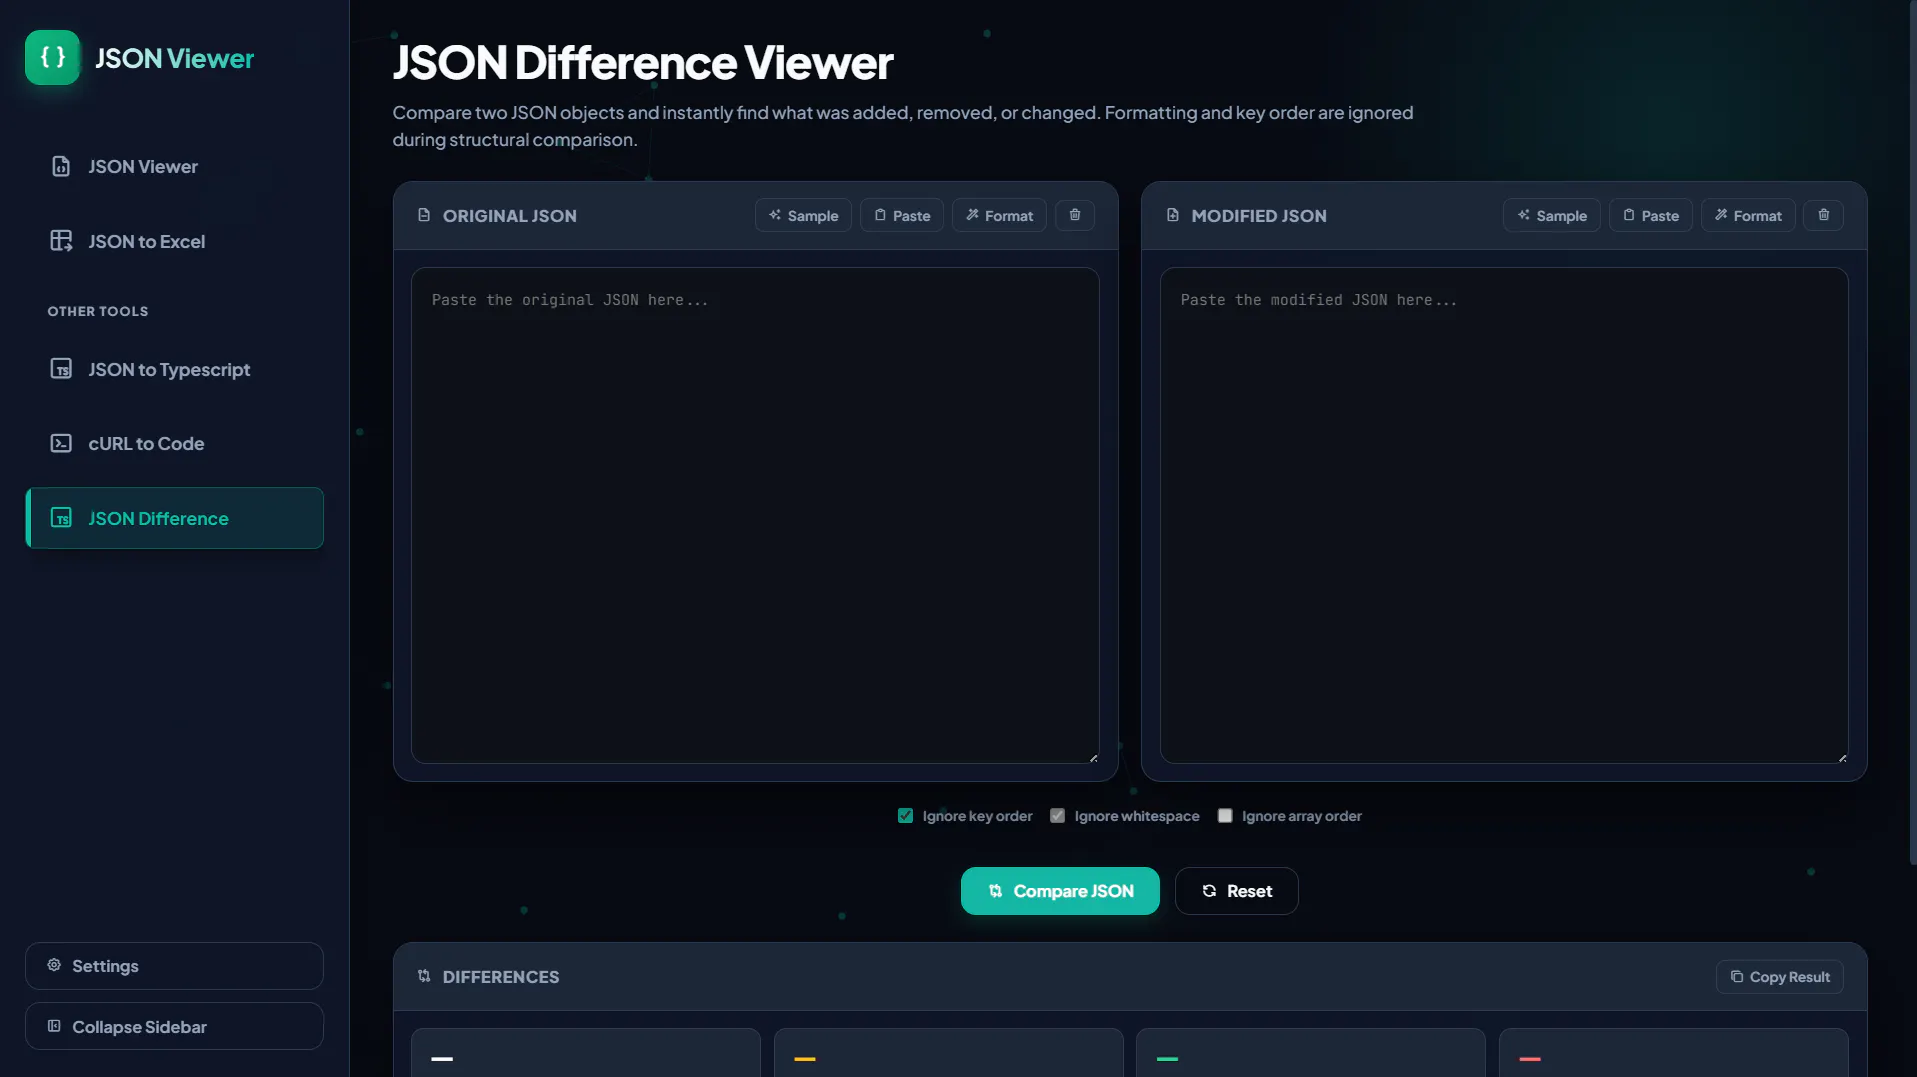1917x1077 pixels.
Task: Click the Original JSON resize handle
Action: coord(1093,757)
